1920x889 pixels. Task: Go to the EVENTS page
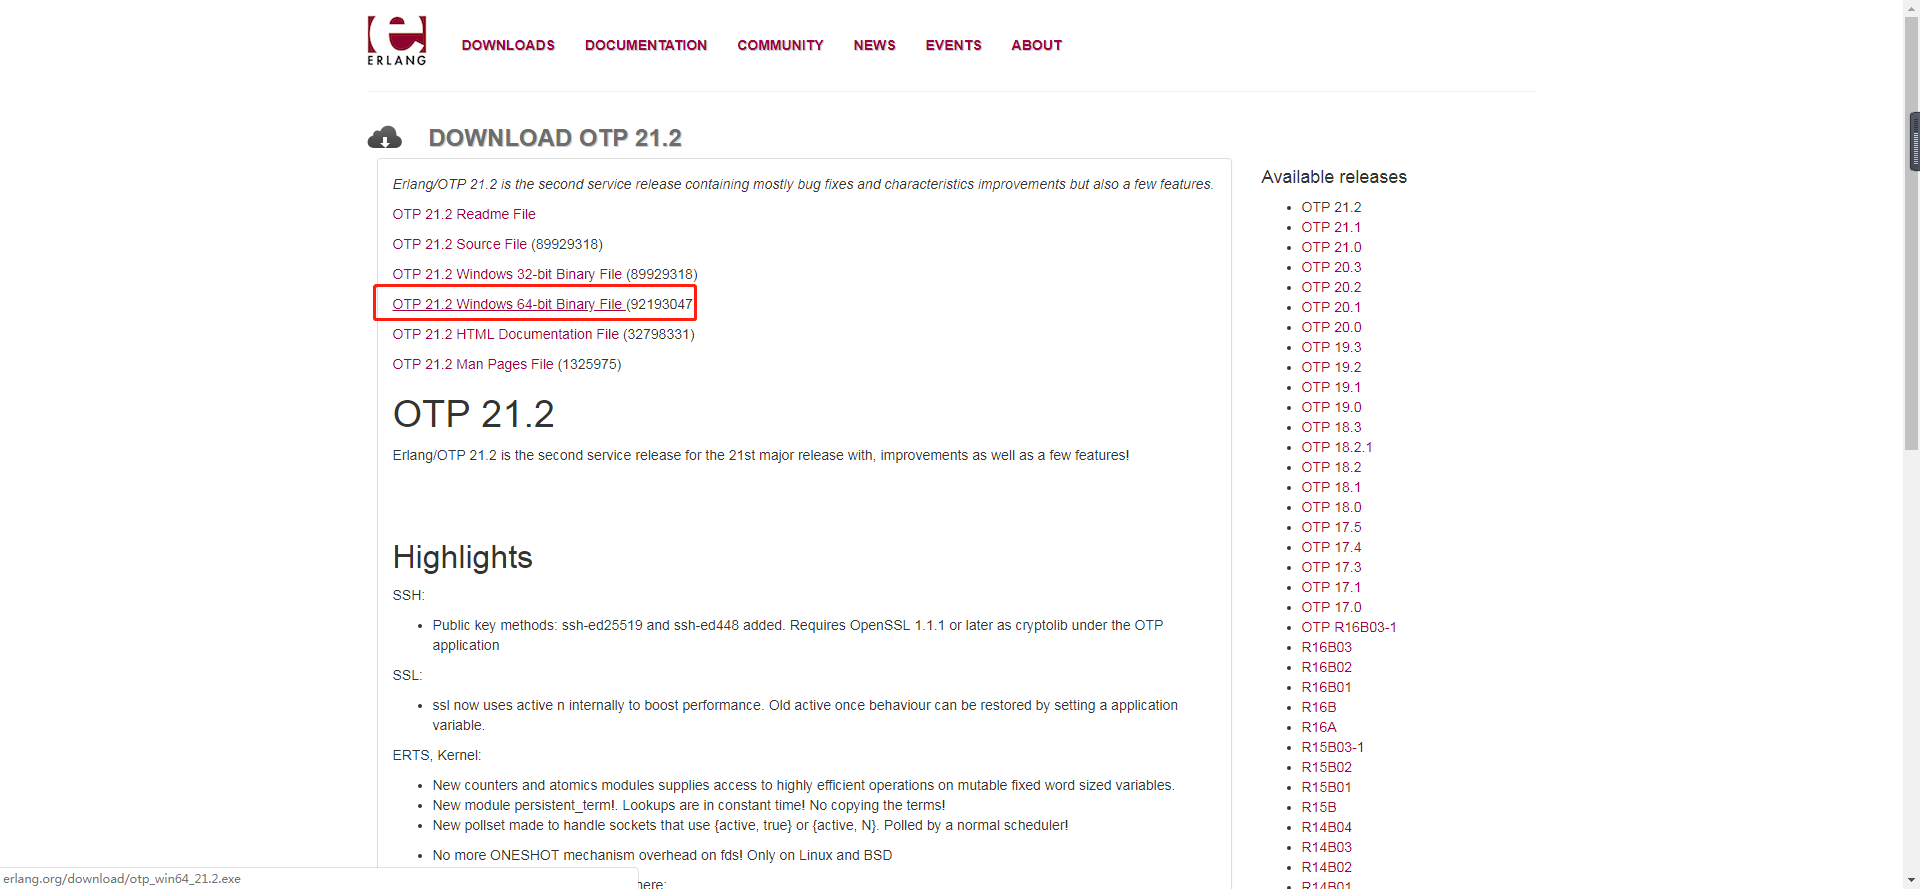click(953, 45)
